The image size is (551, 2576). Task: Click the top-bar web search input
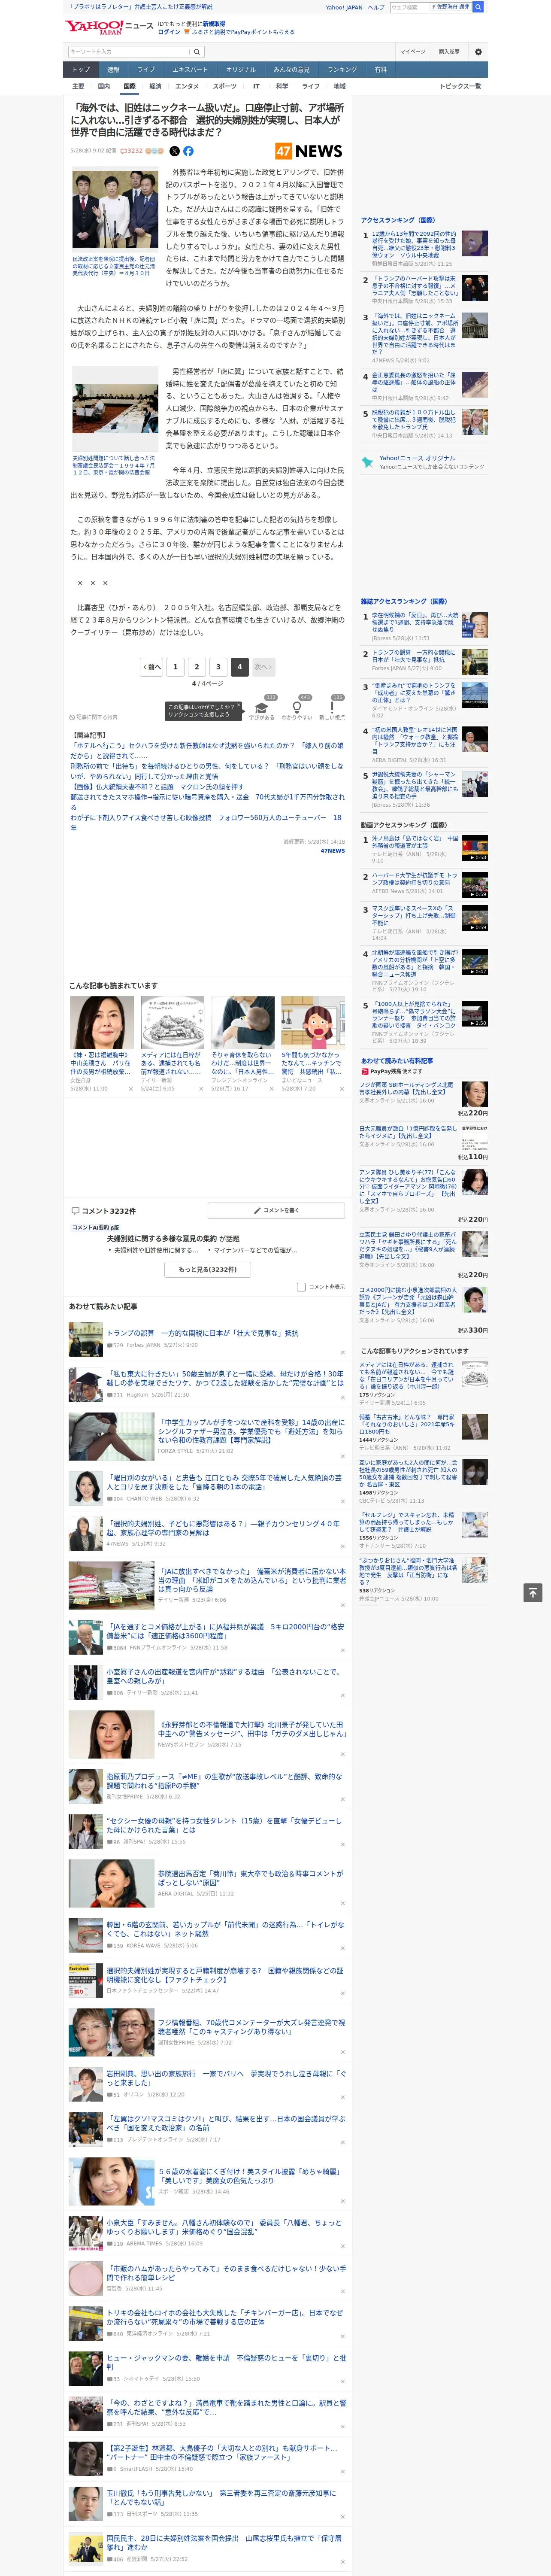[410, 7]
